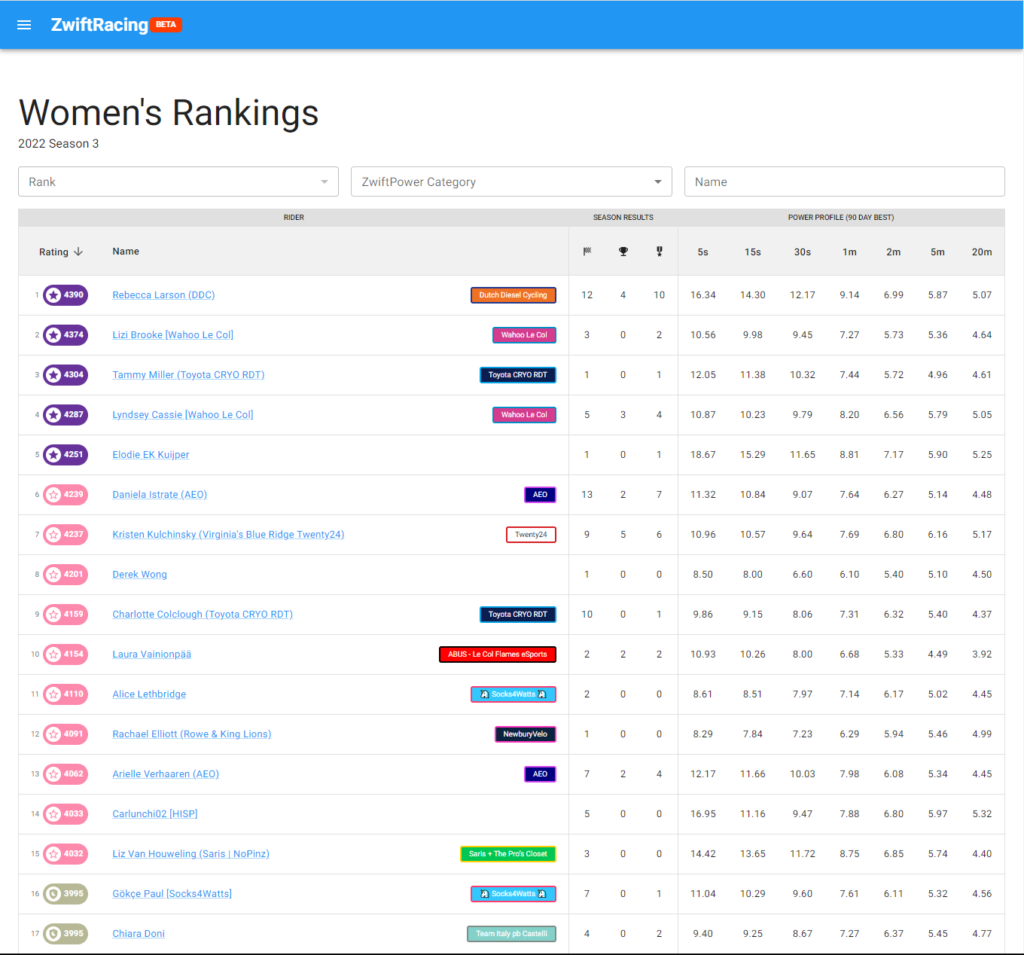The height and width of the screenshot is (955, 1024).
Task: Click the ABUS - Le Col Flames eSports tag
Action: click(x=497, y=655)
